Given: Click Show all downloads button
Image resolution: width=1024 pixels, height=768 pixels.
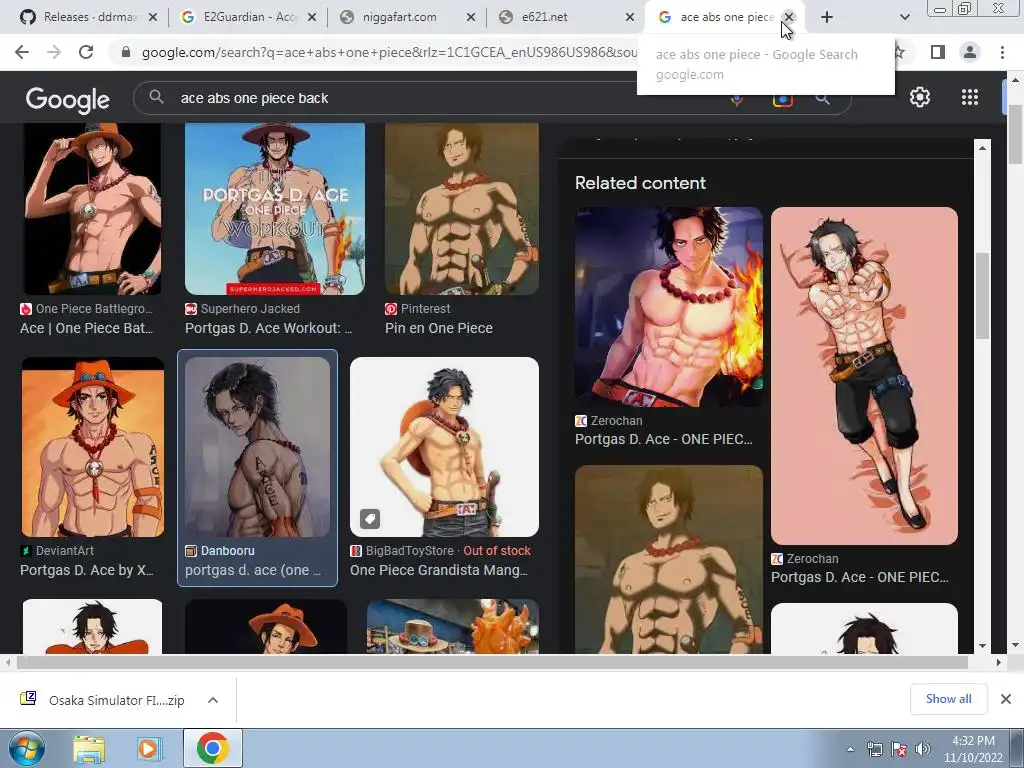Looking at the screenshot, I should click(948, 699).
